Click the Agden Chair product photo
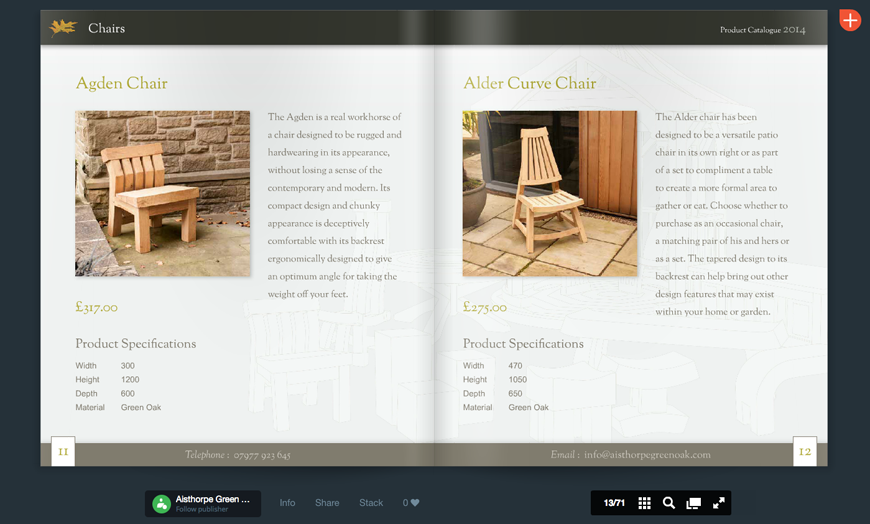The image size is (870, 524). point(162,193)
